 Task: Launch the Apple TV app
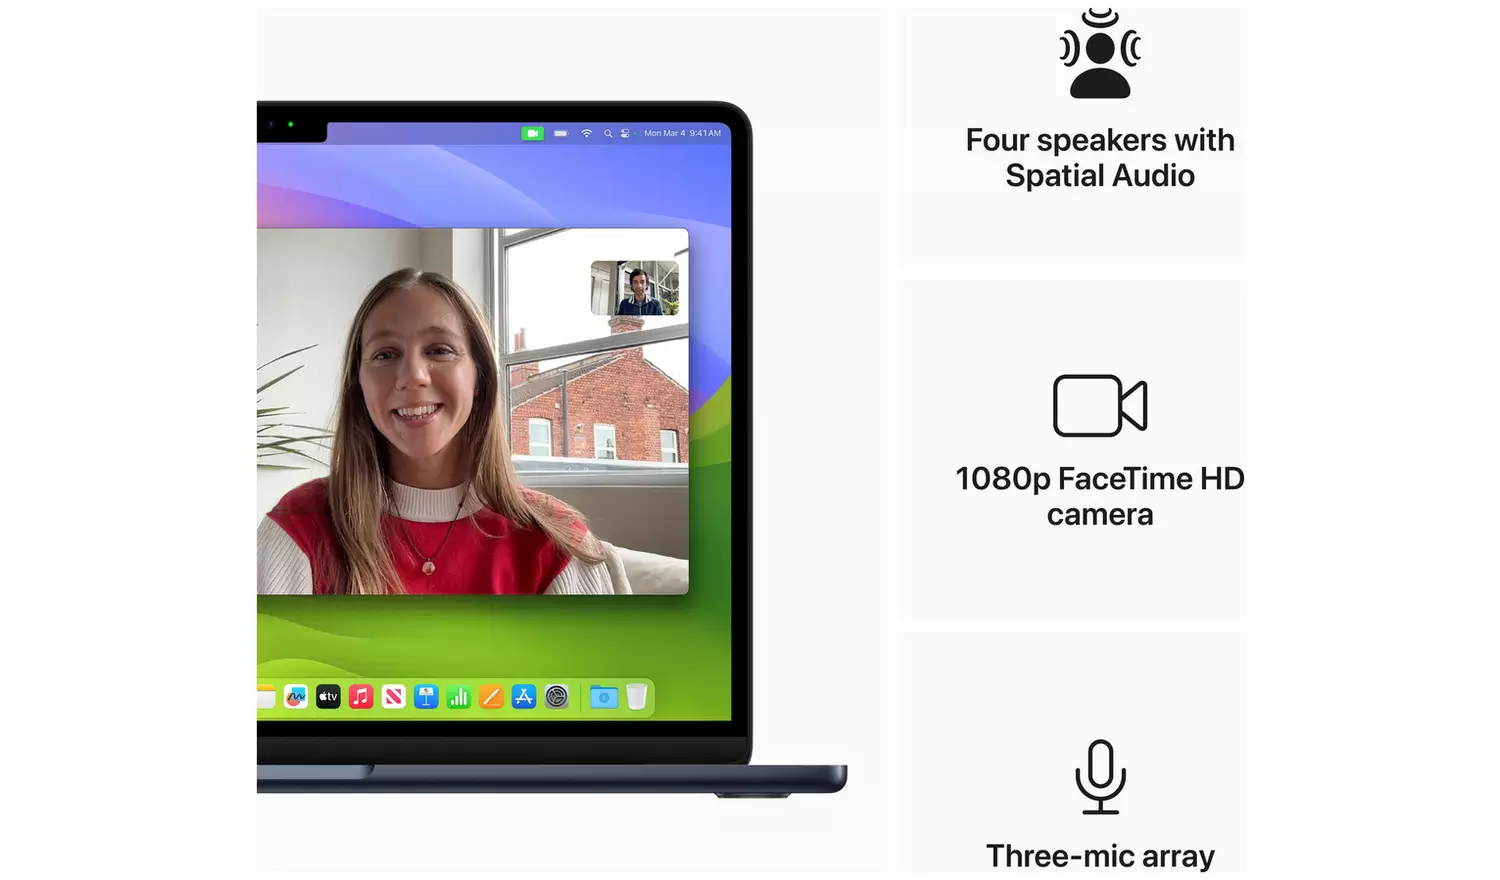point(328,697)
